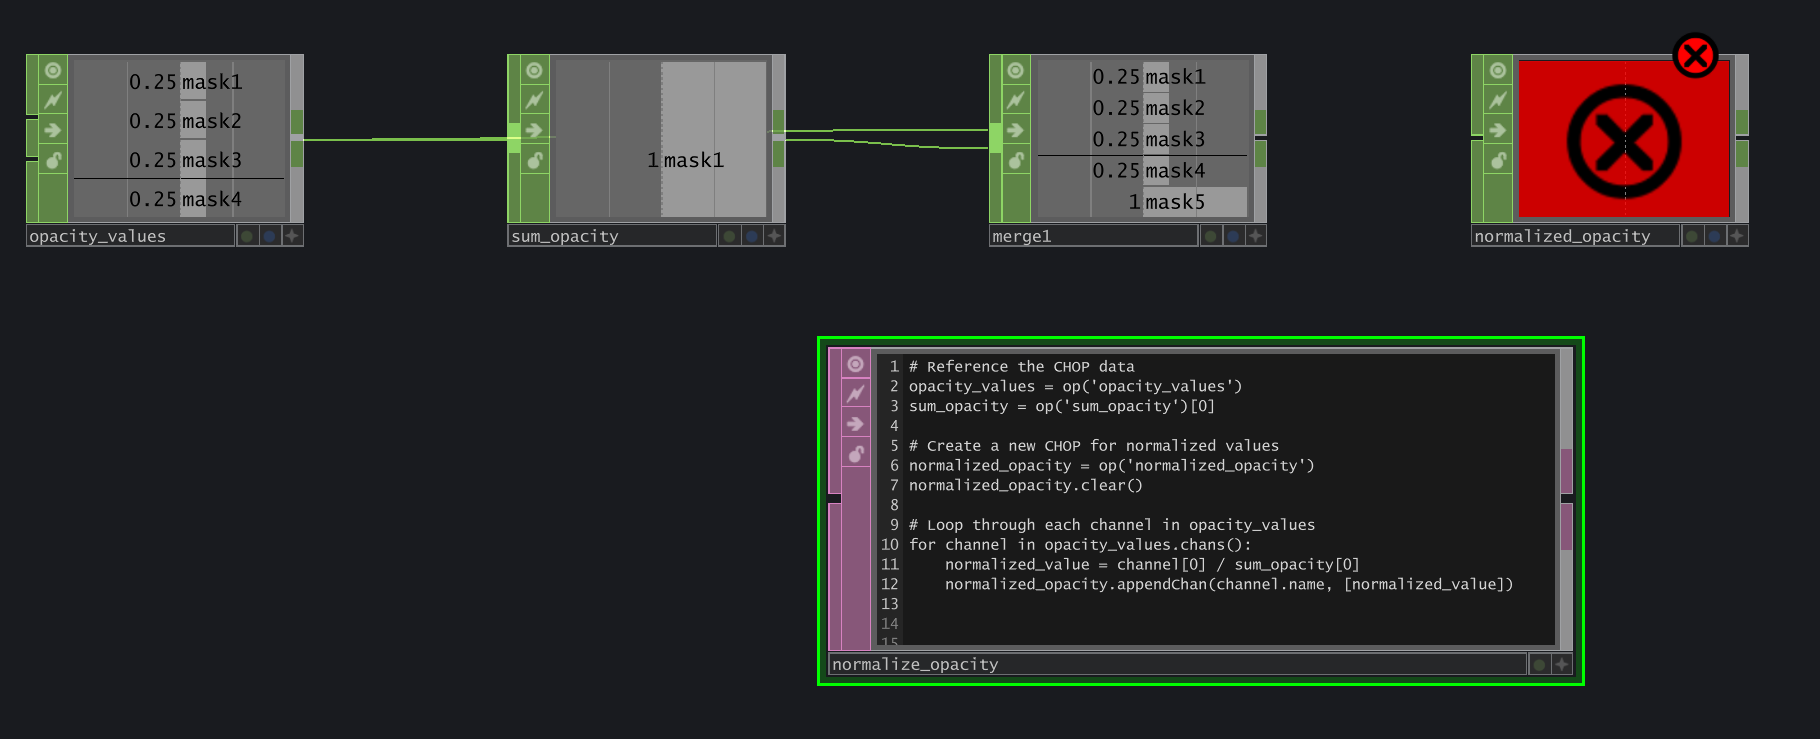Toggle green display flag on sum_opacity
The image size is (1820, 739).
(729, 236)
